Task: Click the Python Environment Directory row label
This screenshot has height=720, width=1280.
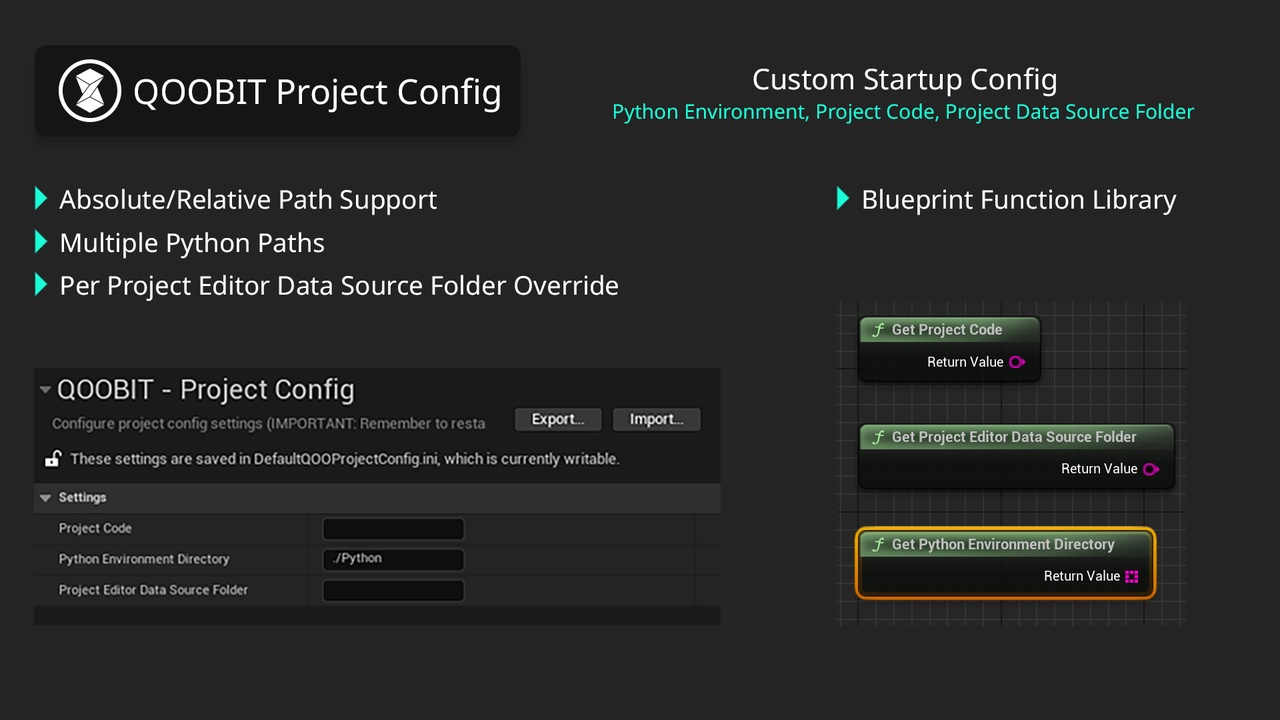Action: tap(144, 559)
